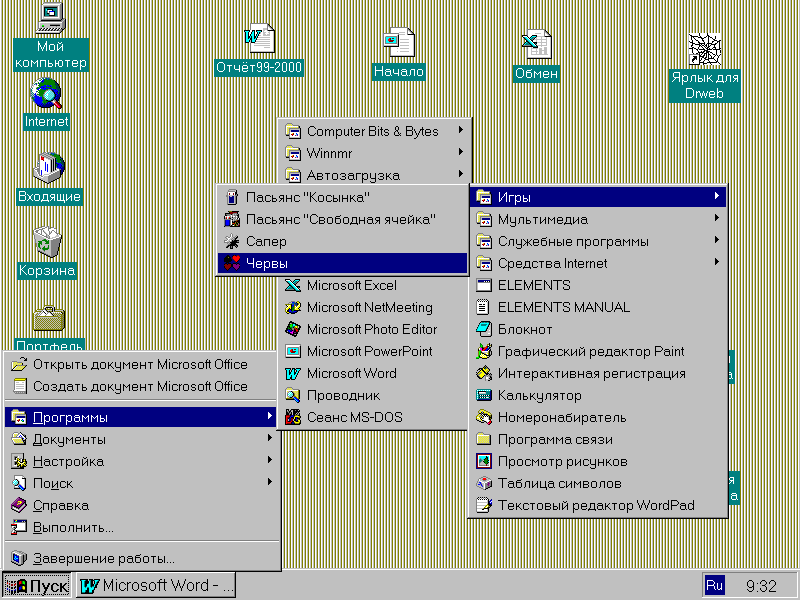800x600 pixels.
Task: Click the Текстовый редактор WordPad icon
Action: 484,505
